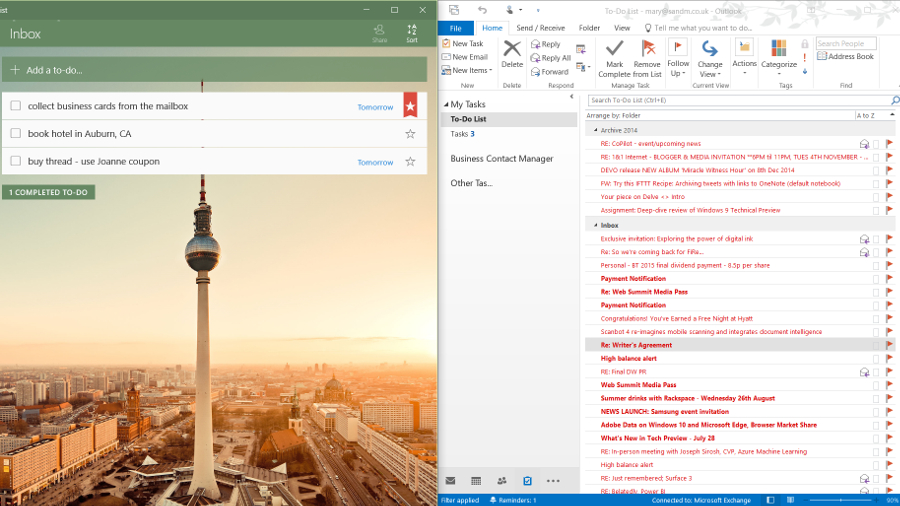Viewport: 900px width, 506px height.
Task: Click the Search People box
Action: [x=846, y=44]
